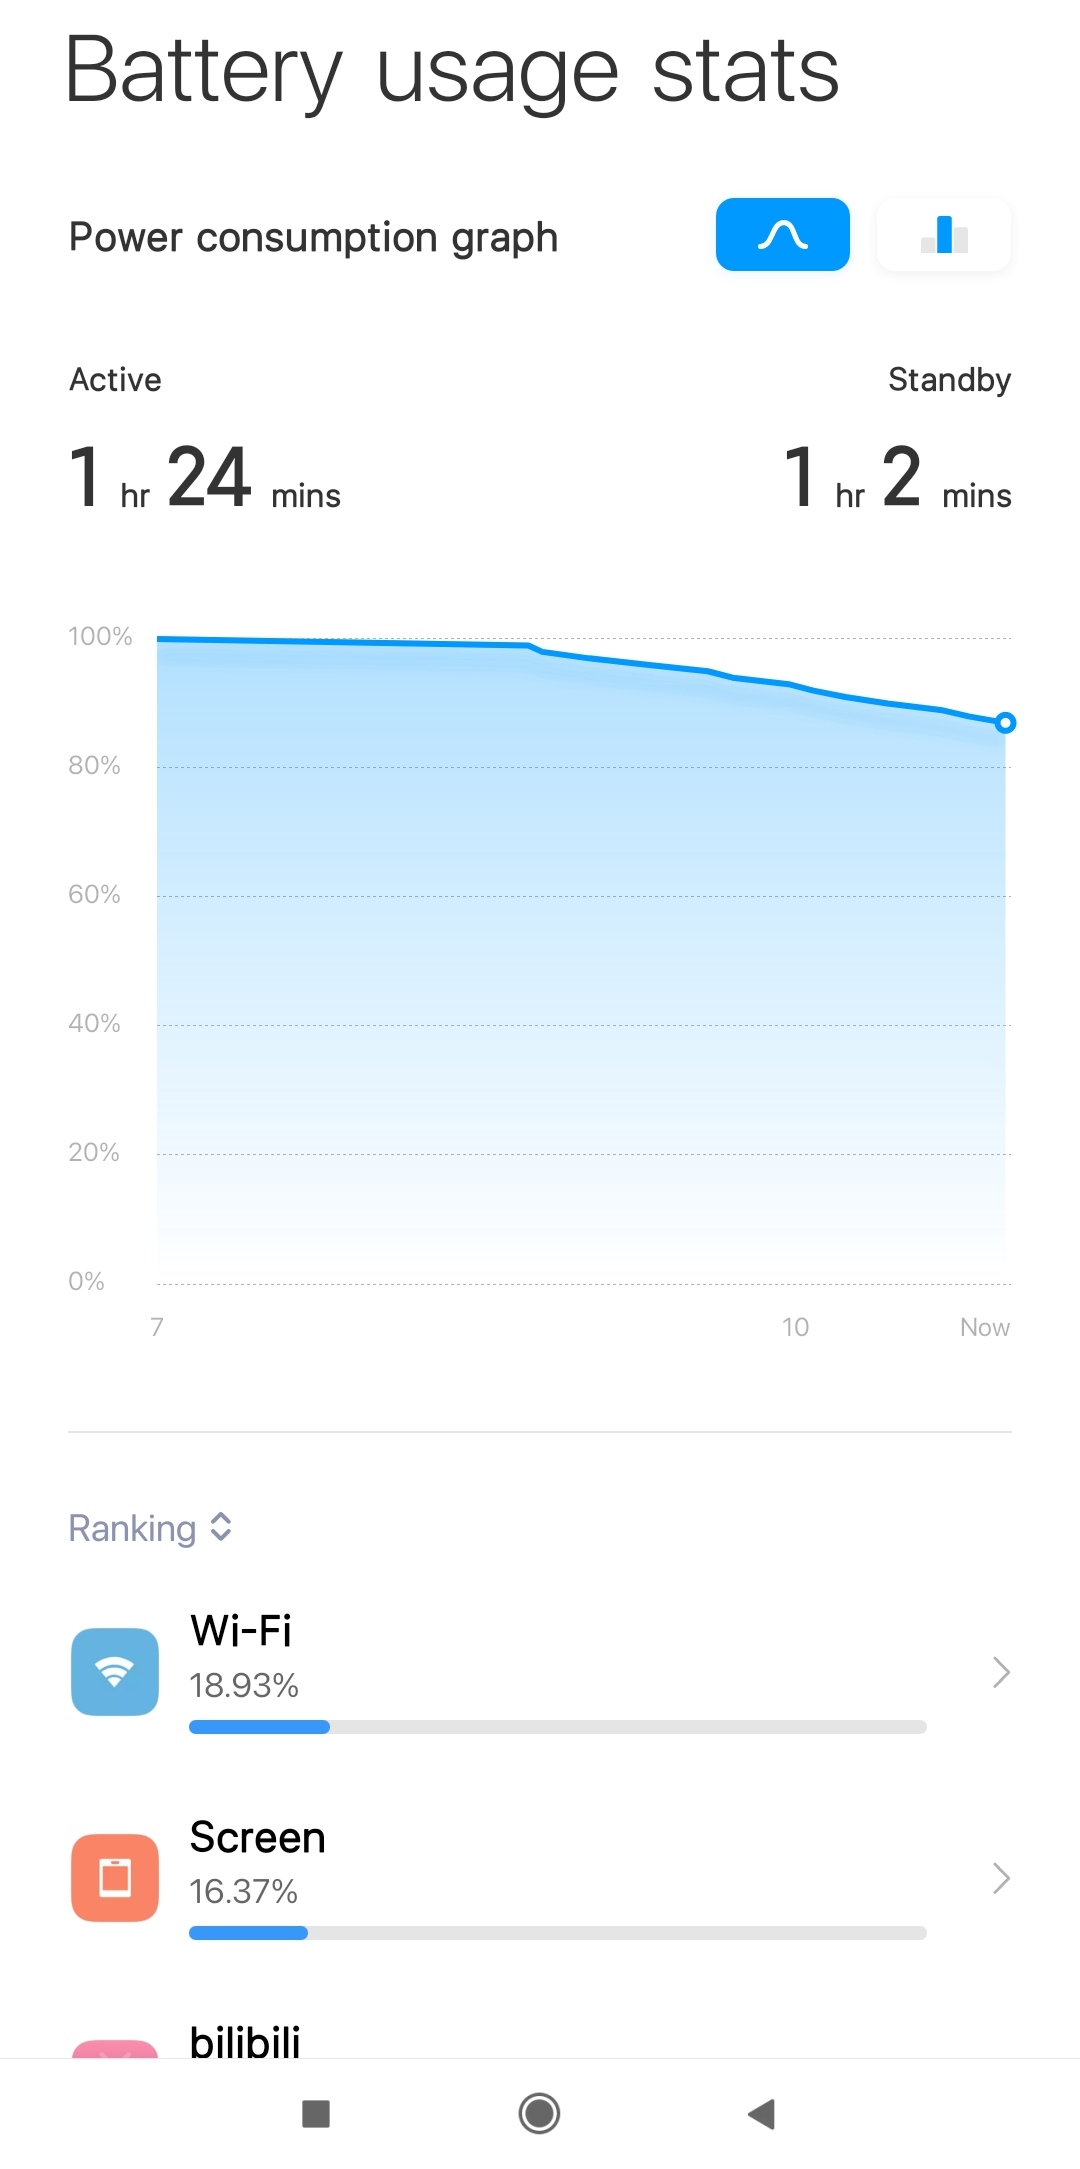Expand Screen details chevron

pos(1001,1878)
